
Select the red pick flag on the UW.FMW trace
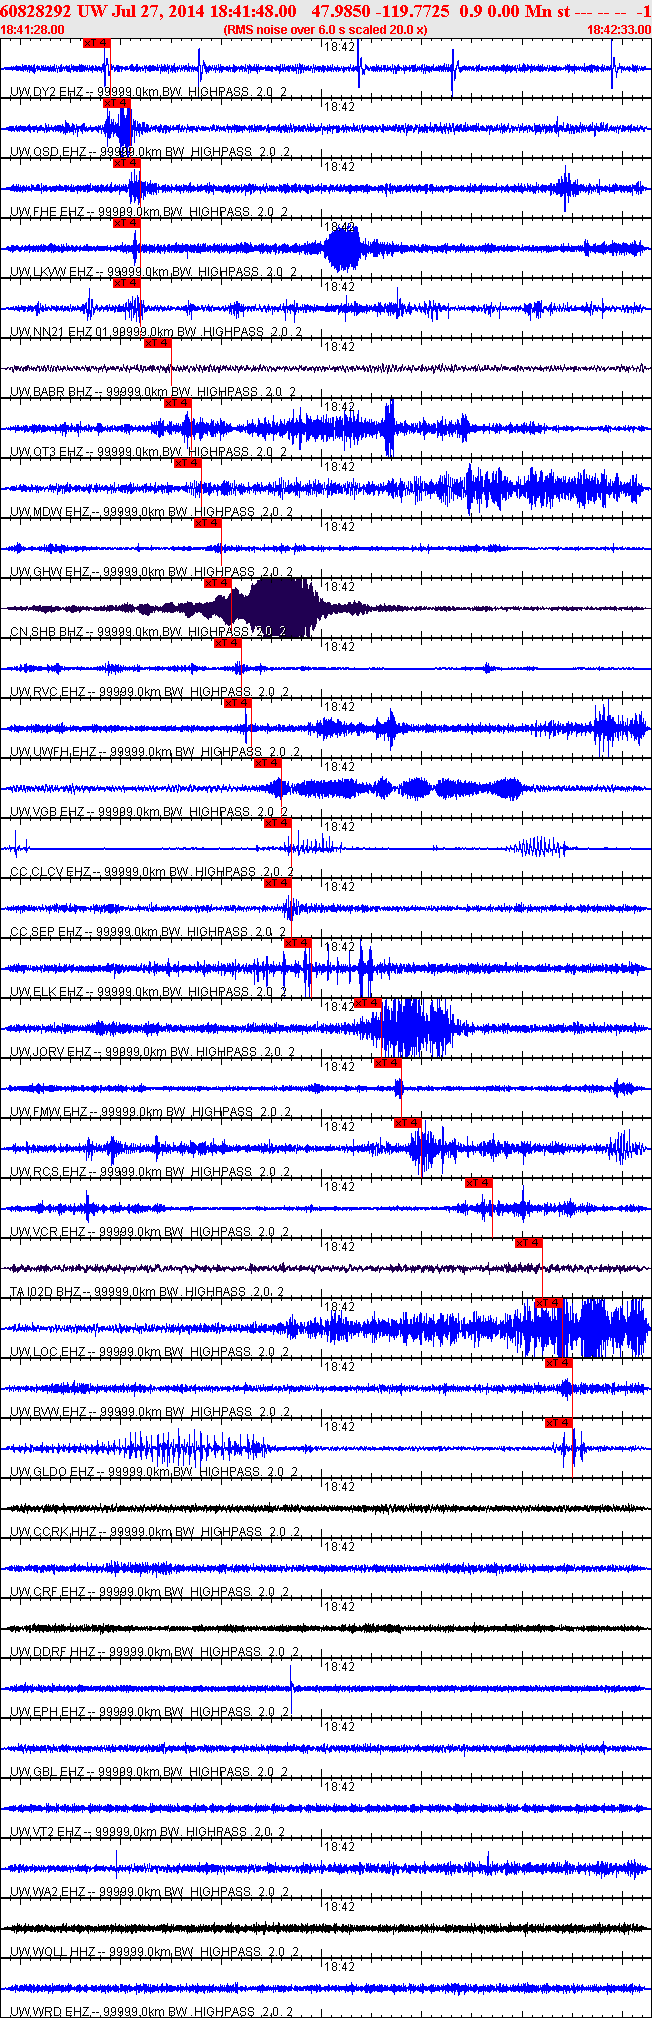point(388,1063)
